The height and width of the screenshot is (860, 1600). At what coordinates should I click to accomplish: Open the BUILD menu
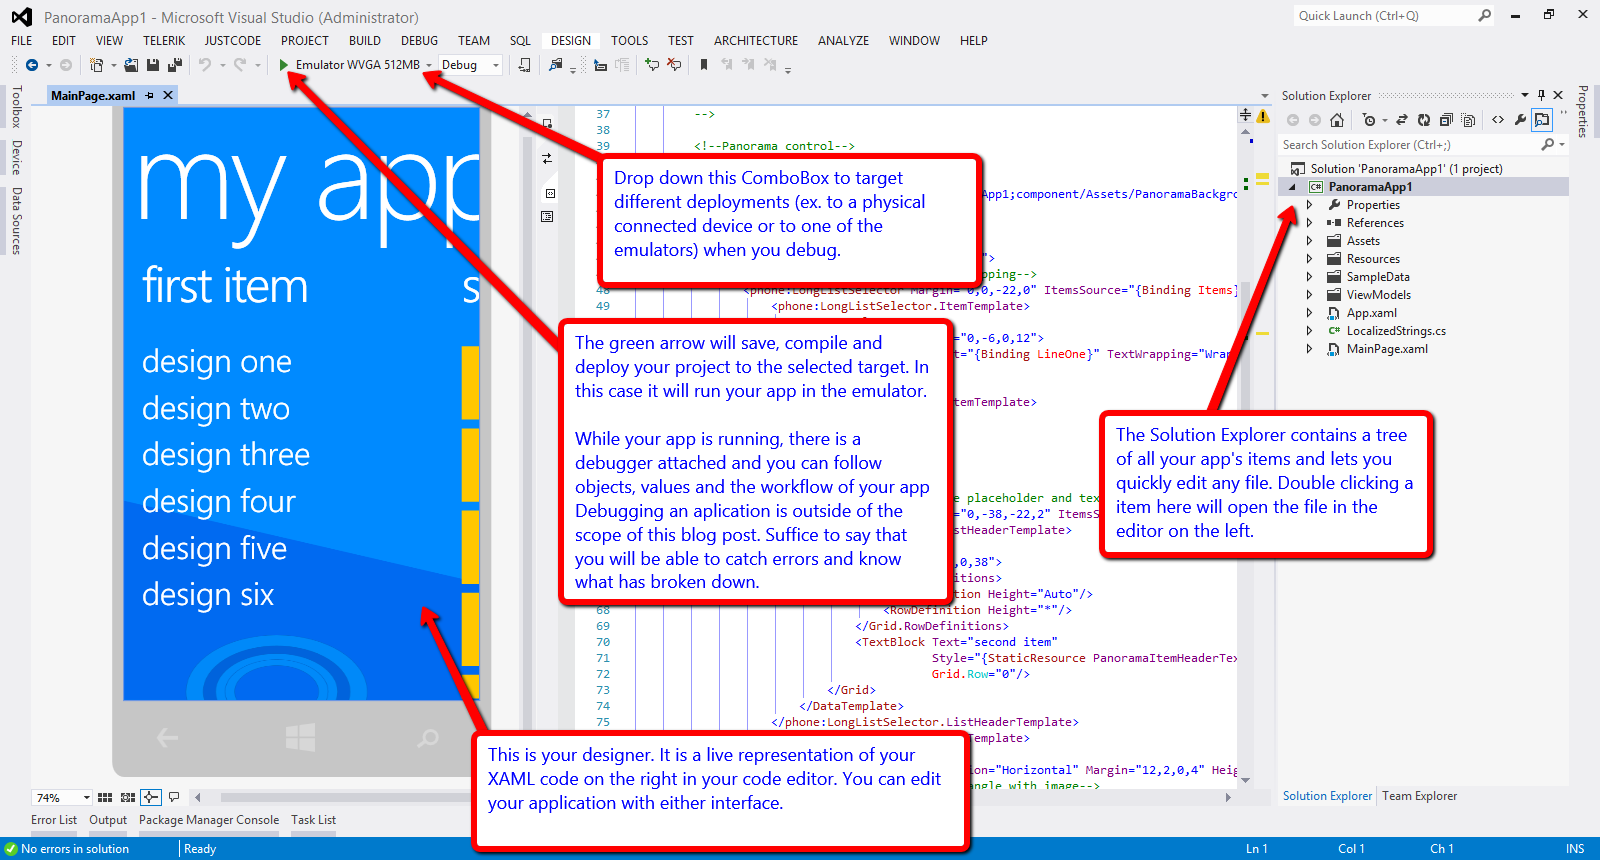click(365, 41)
